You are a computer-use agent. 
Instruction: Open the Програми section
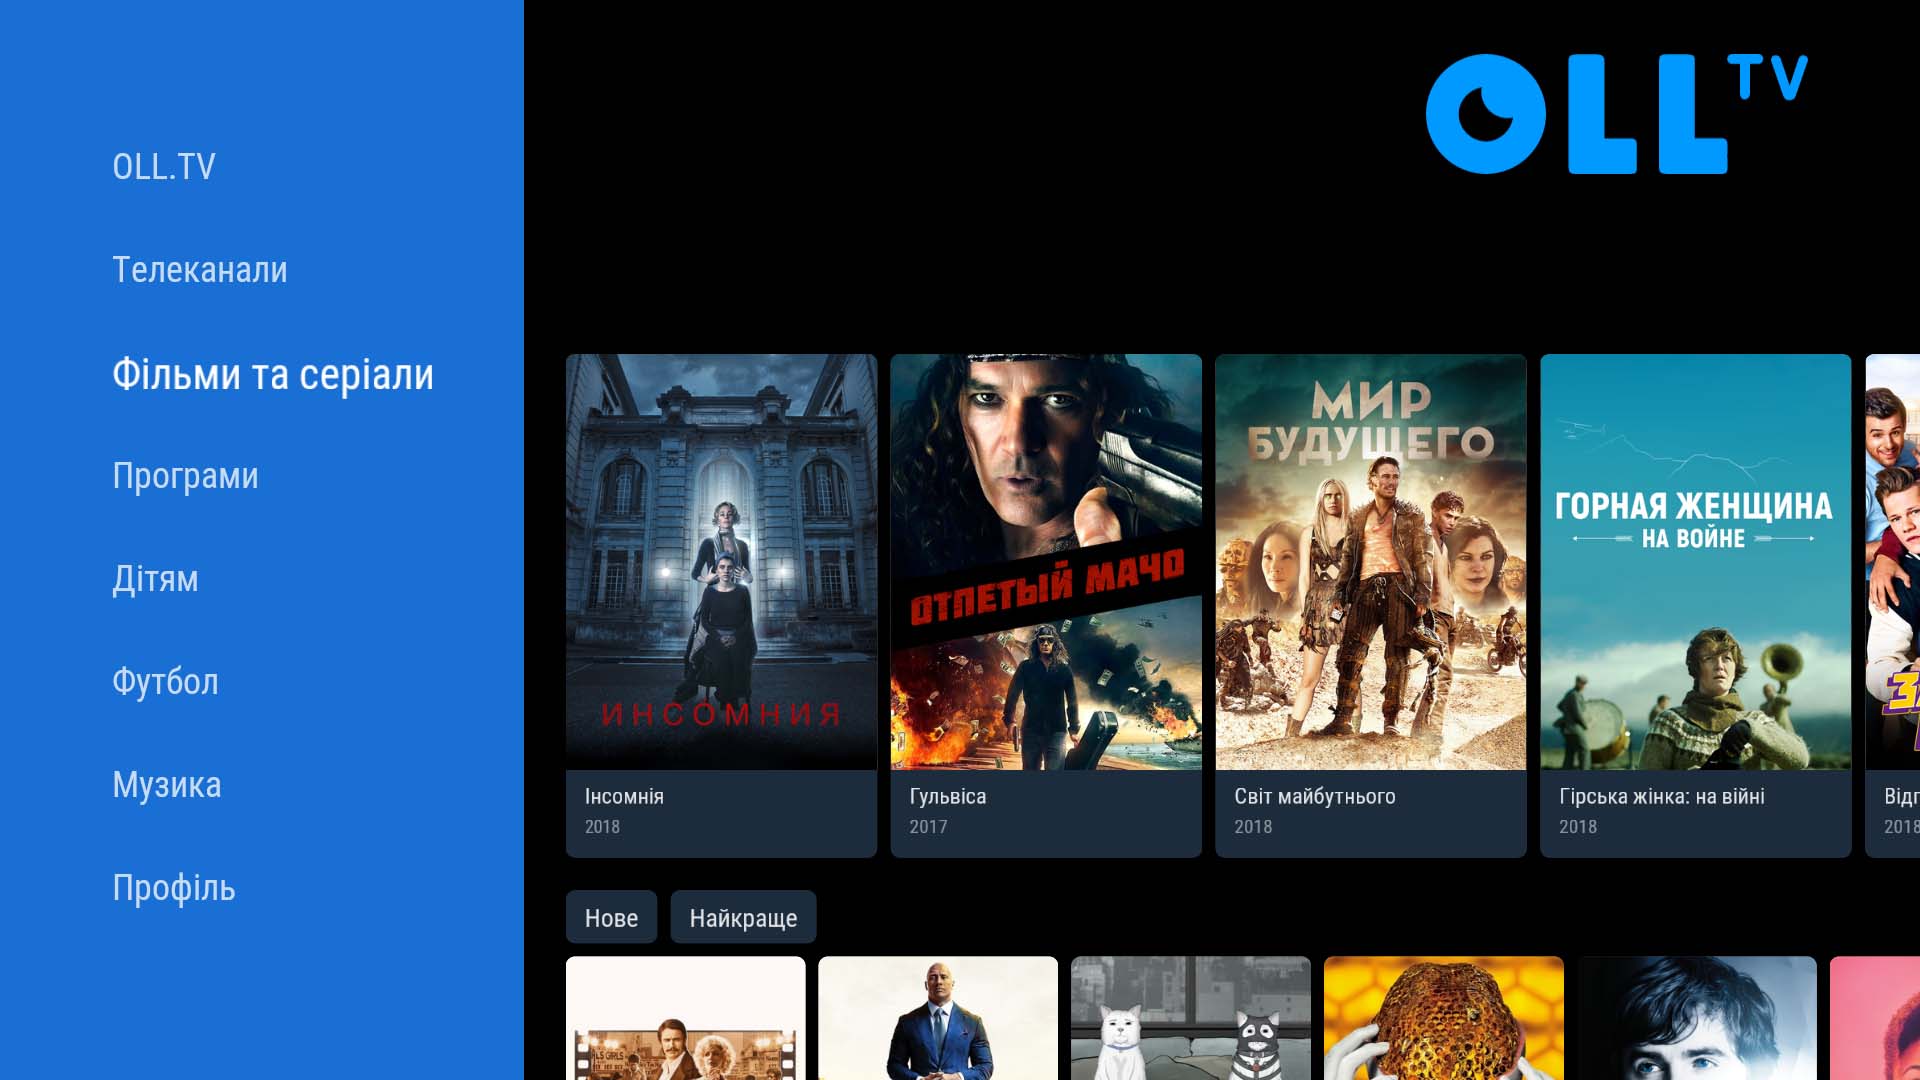[185, 477]
